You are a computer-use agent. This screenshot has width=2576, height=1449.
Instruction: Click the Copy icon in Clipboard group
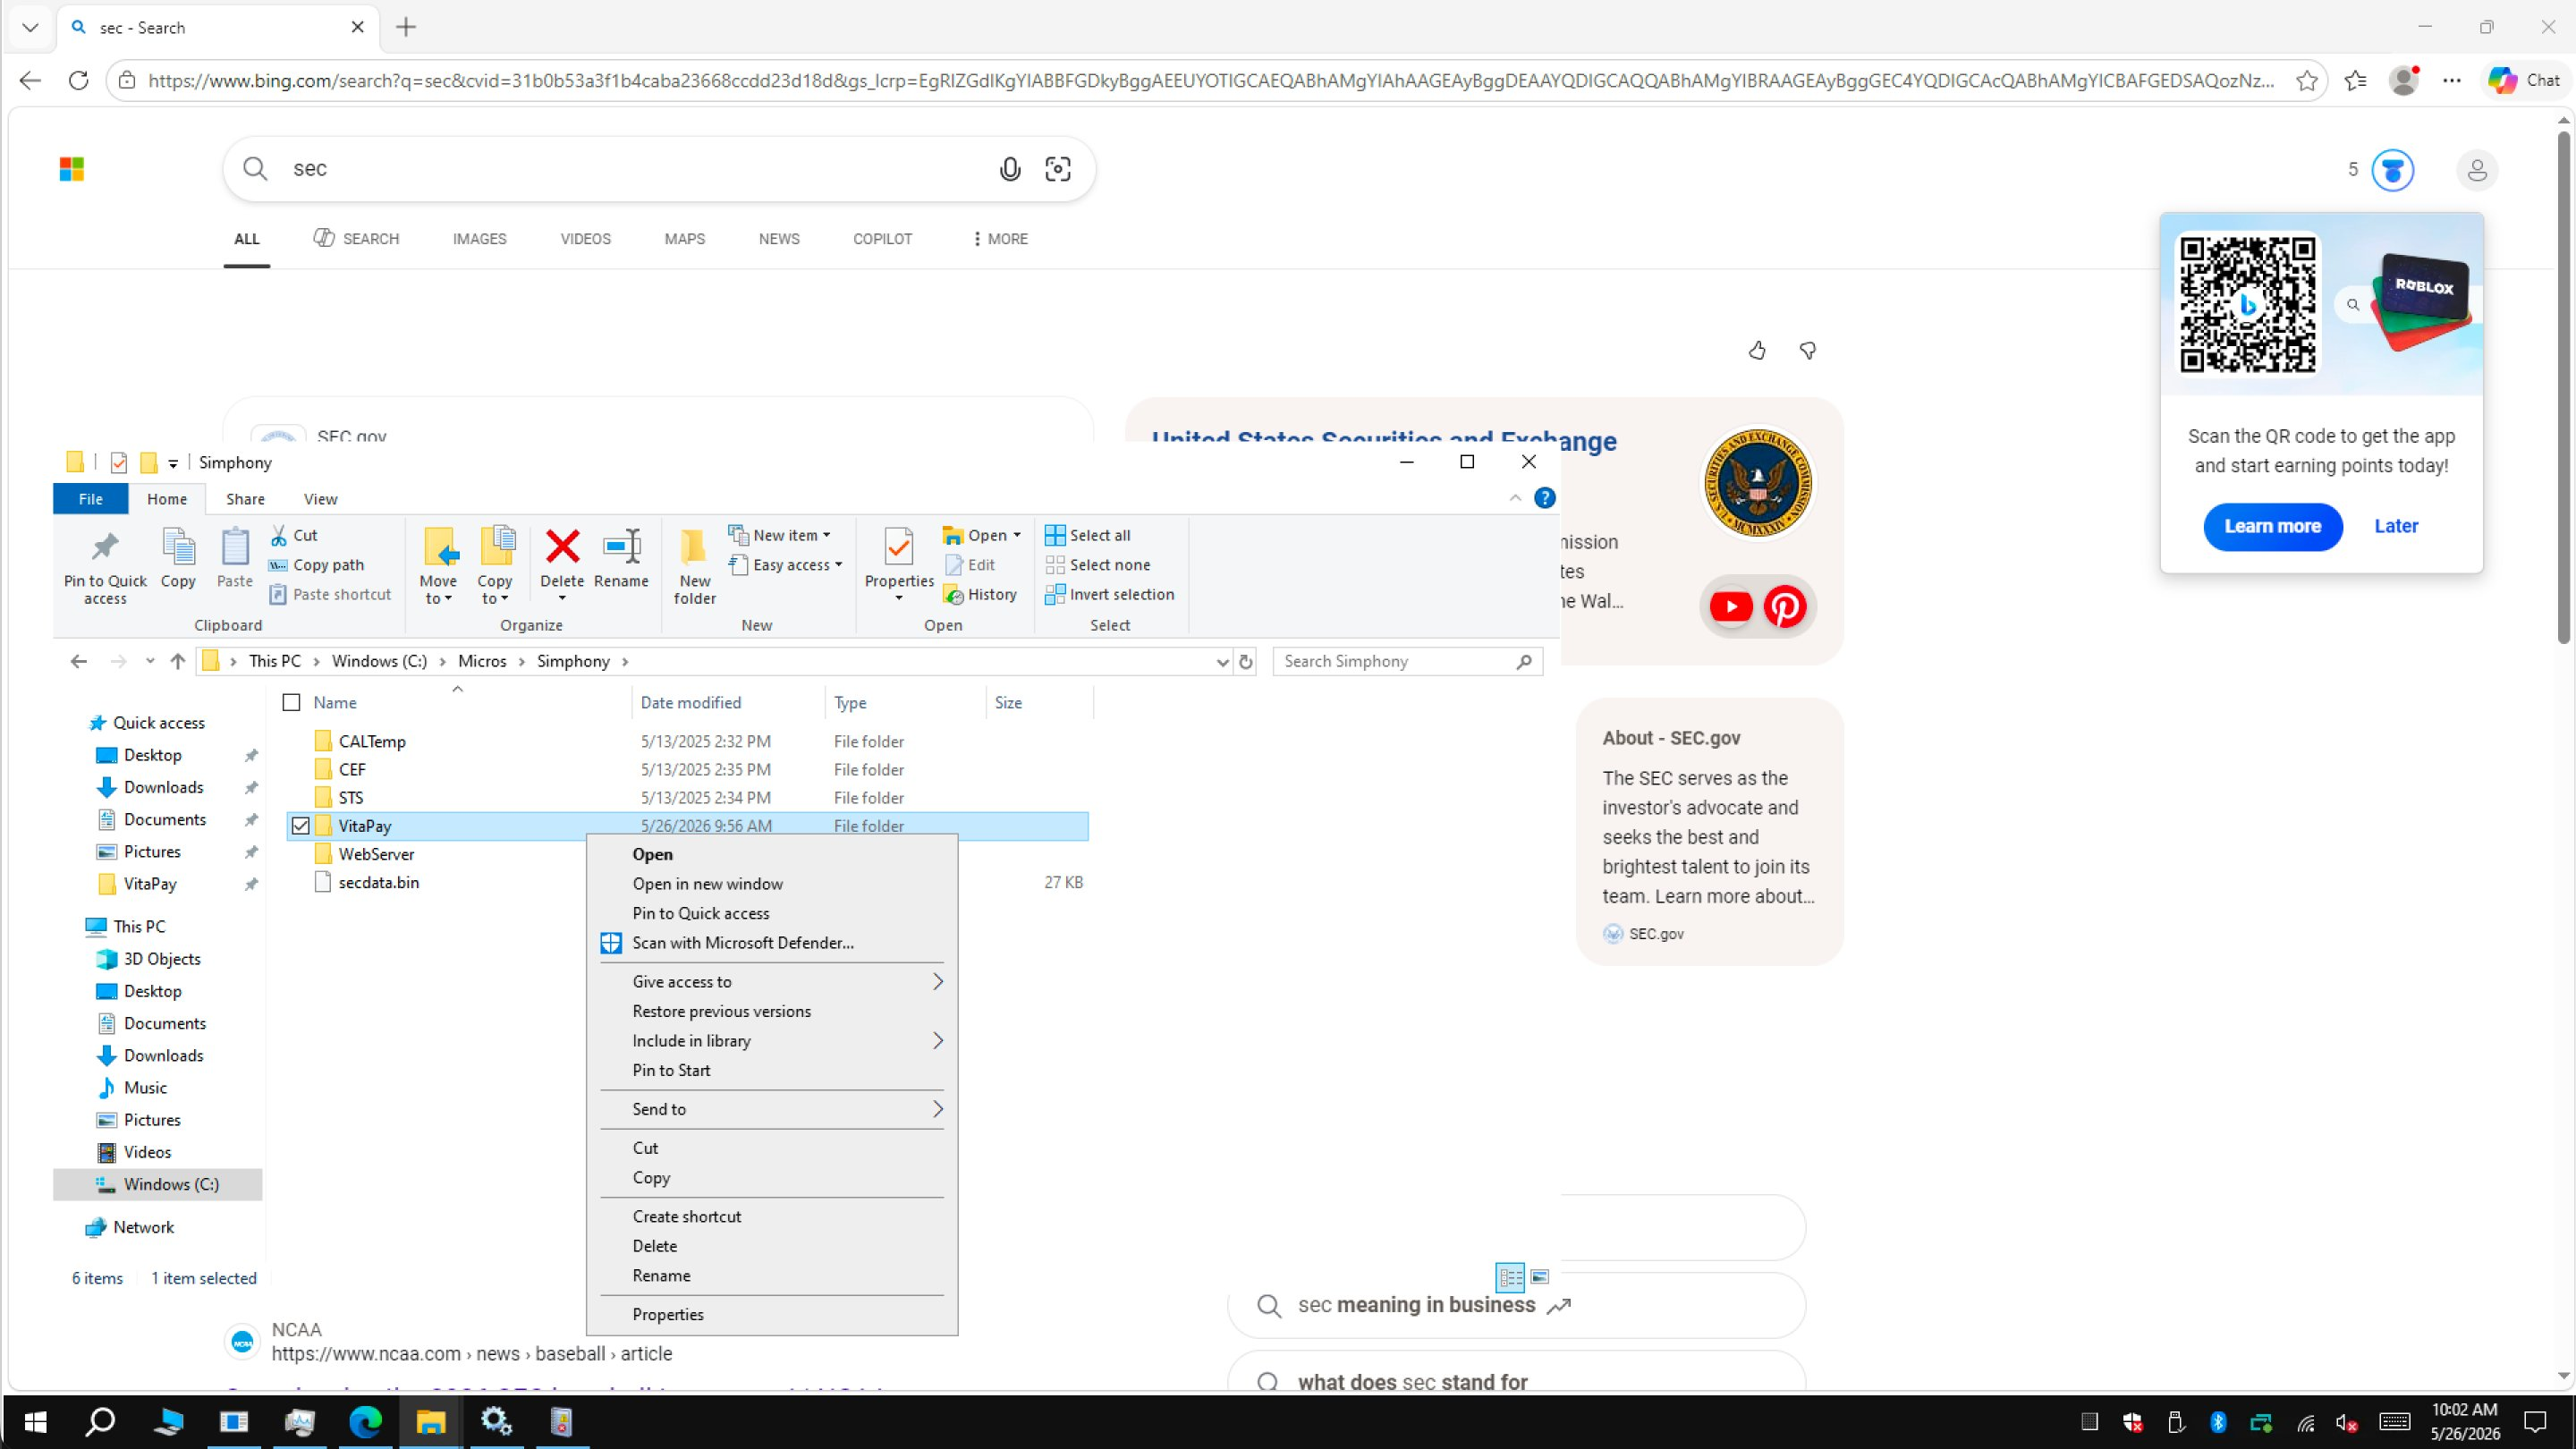click(178, 558)
